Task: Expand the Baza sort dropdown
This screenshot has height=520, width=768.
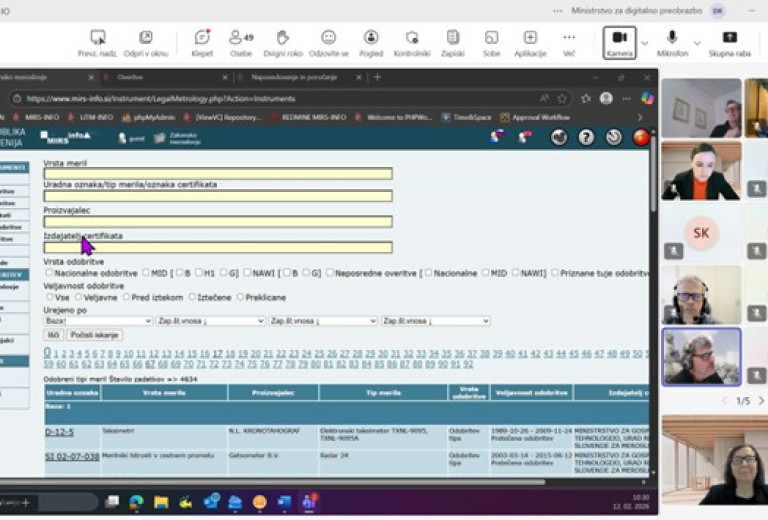Action: 98,321
